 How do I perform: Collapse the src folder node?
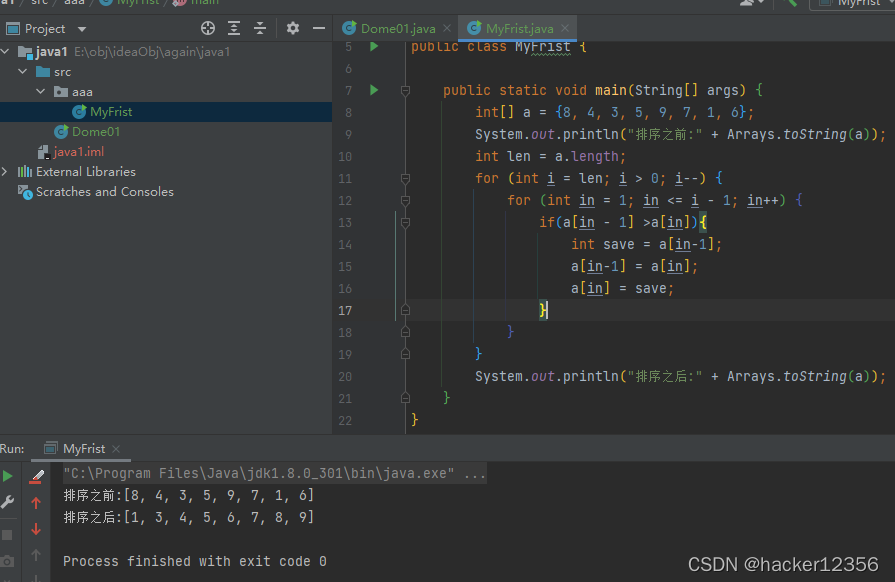coord(23,72)
